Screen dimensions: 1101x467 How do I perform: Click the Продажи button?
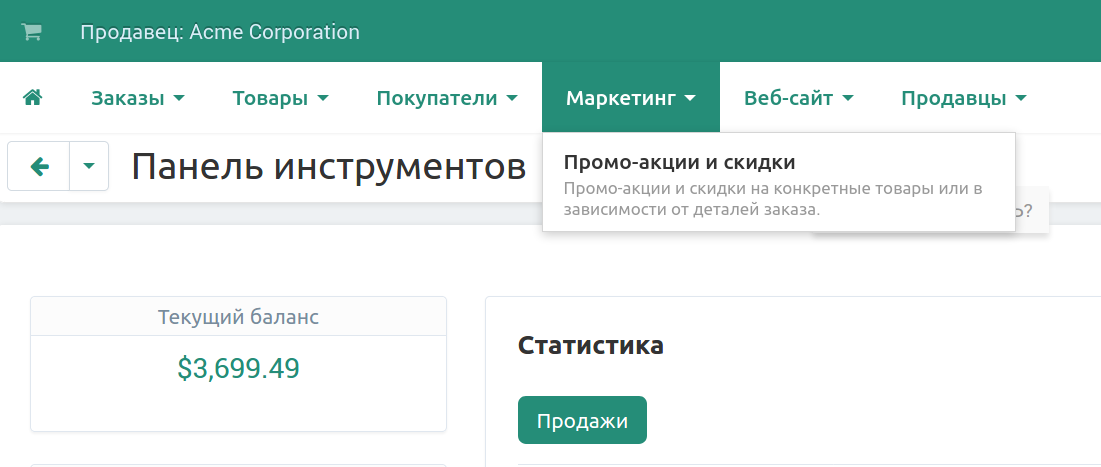tap(582, 421)
